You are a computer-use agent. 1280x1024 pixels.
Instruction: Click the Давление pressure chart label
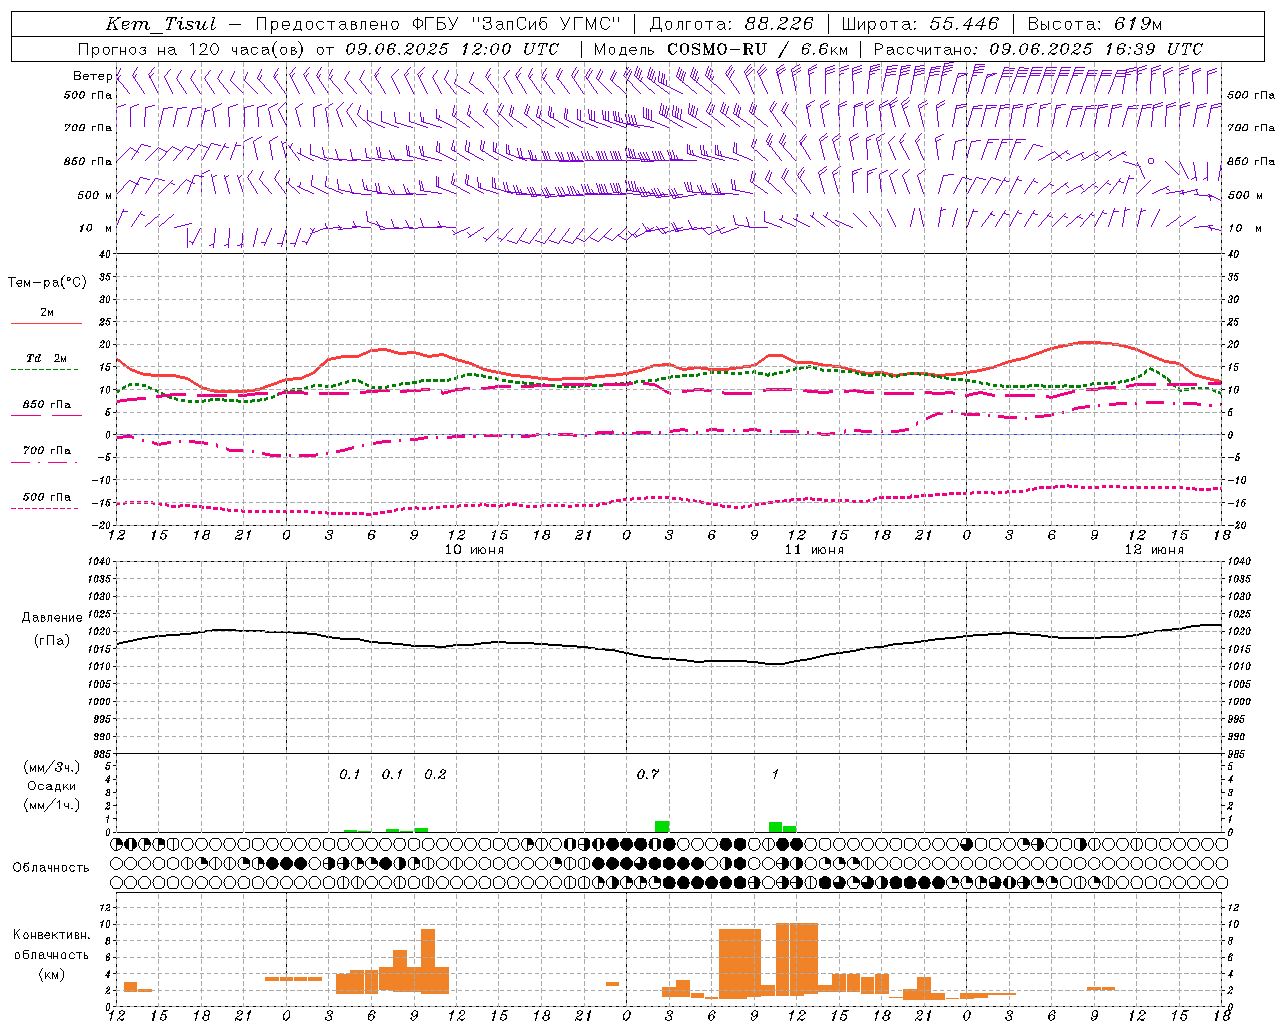pyautogui.click(x=51, y=618)
